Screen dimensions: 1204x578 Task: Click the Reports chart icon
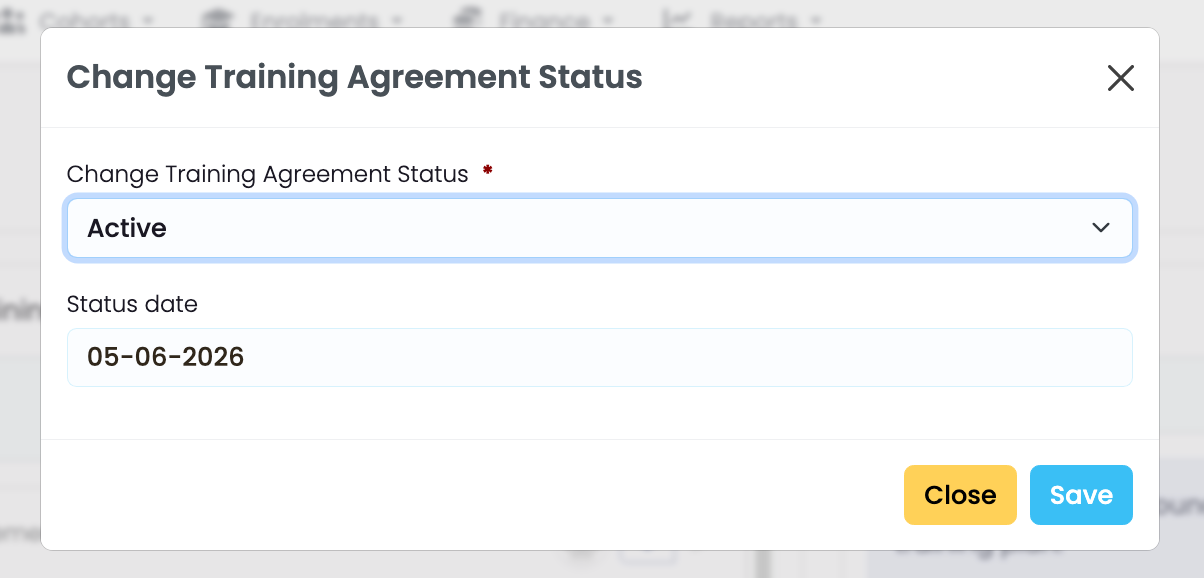[678, 19]
